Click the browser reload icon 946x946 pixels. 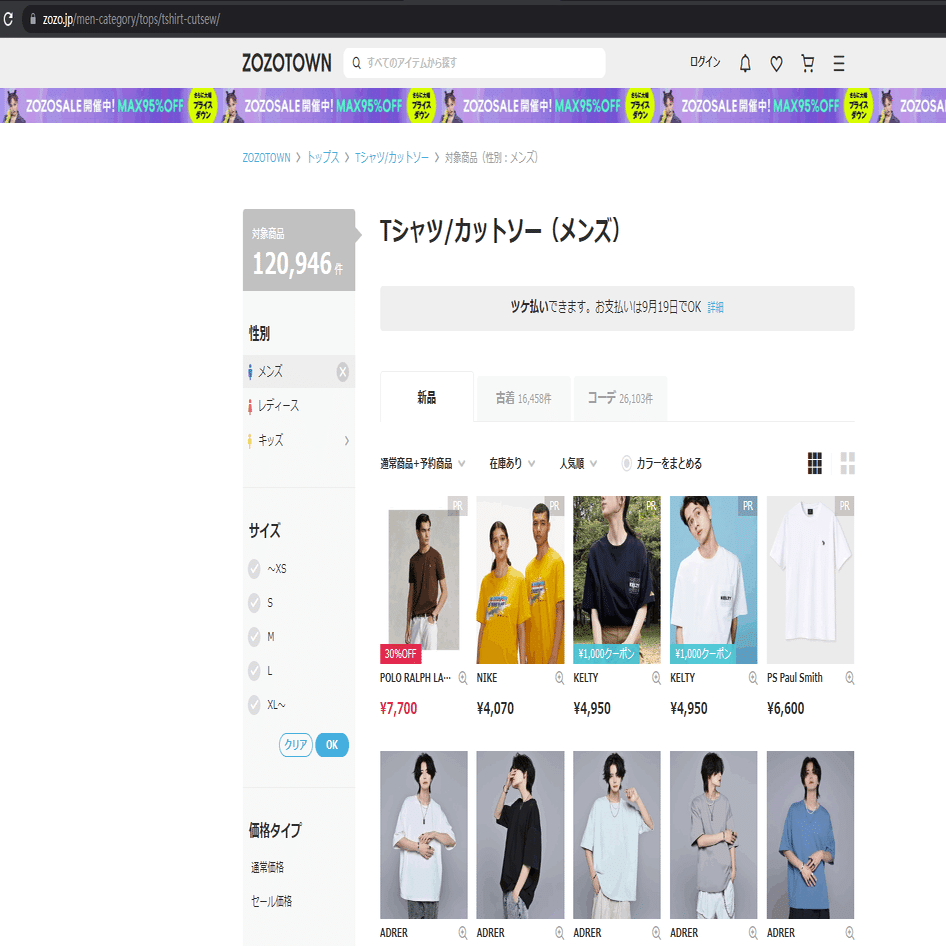[x=8, y=19]
